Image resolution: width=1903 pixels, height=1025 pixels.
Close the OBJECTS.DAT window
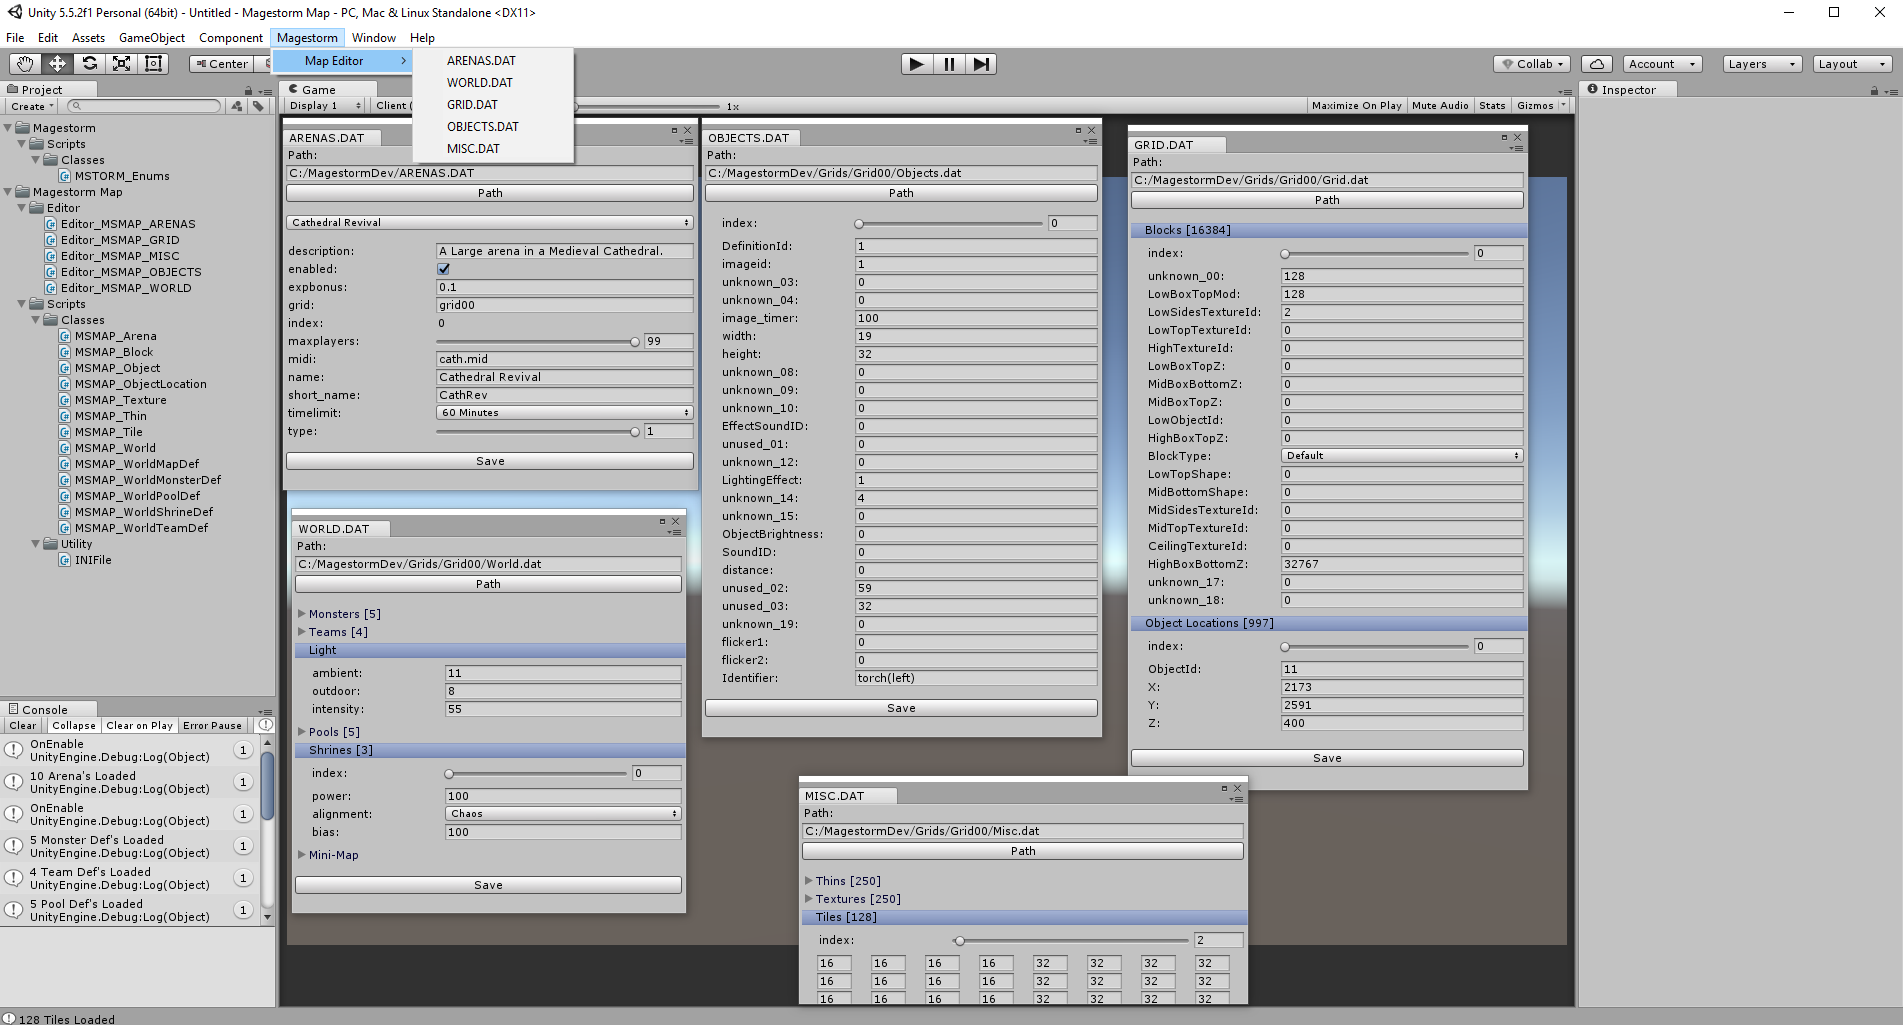(x=1091, y=130)
